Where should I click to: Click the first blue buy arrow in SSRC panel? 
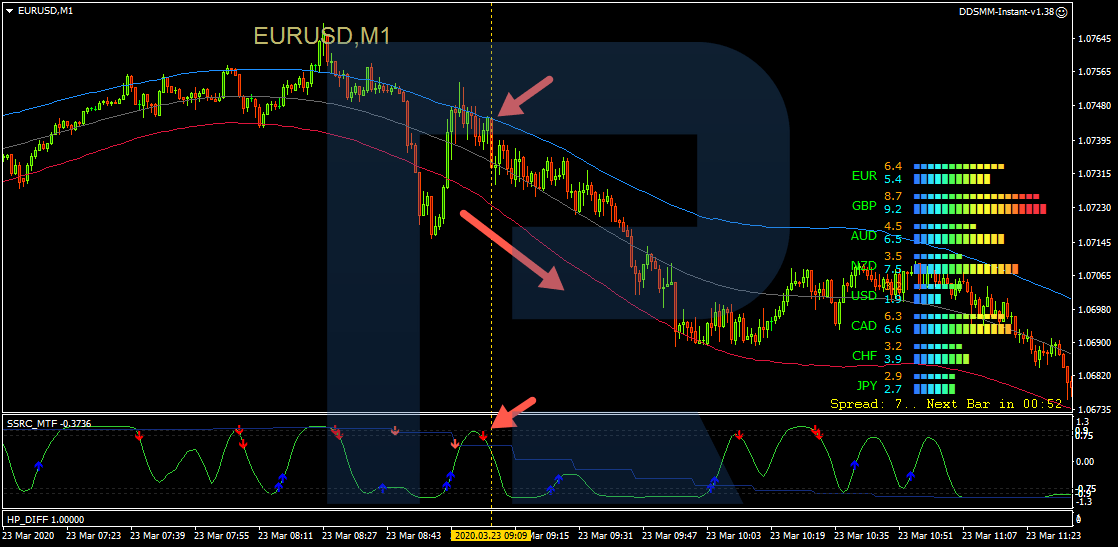click(39, 465)
